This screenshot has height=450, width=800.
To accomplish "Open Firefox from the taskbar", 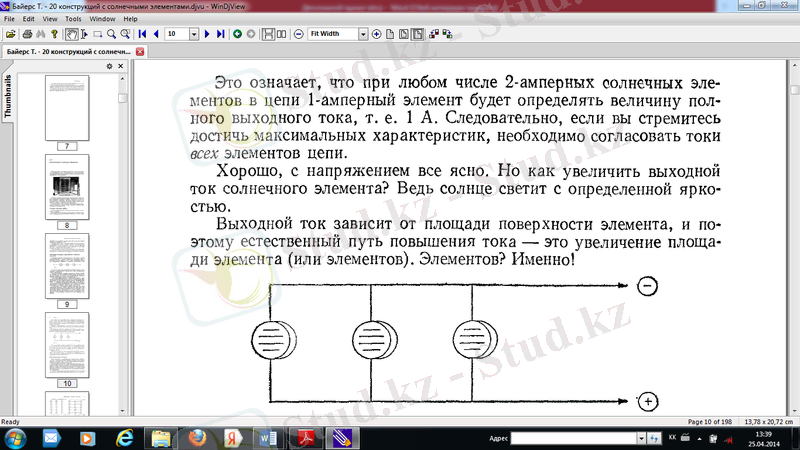I will pyautogui.click(x=197, y=437).
